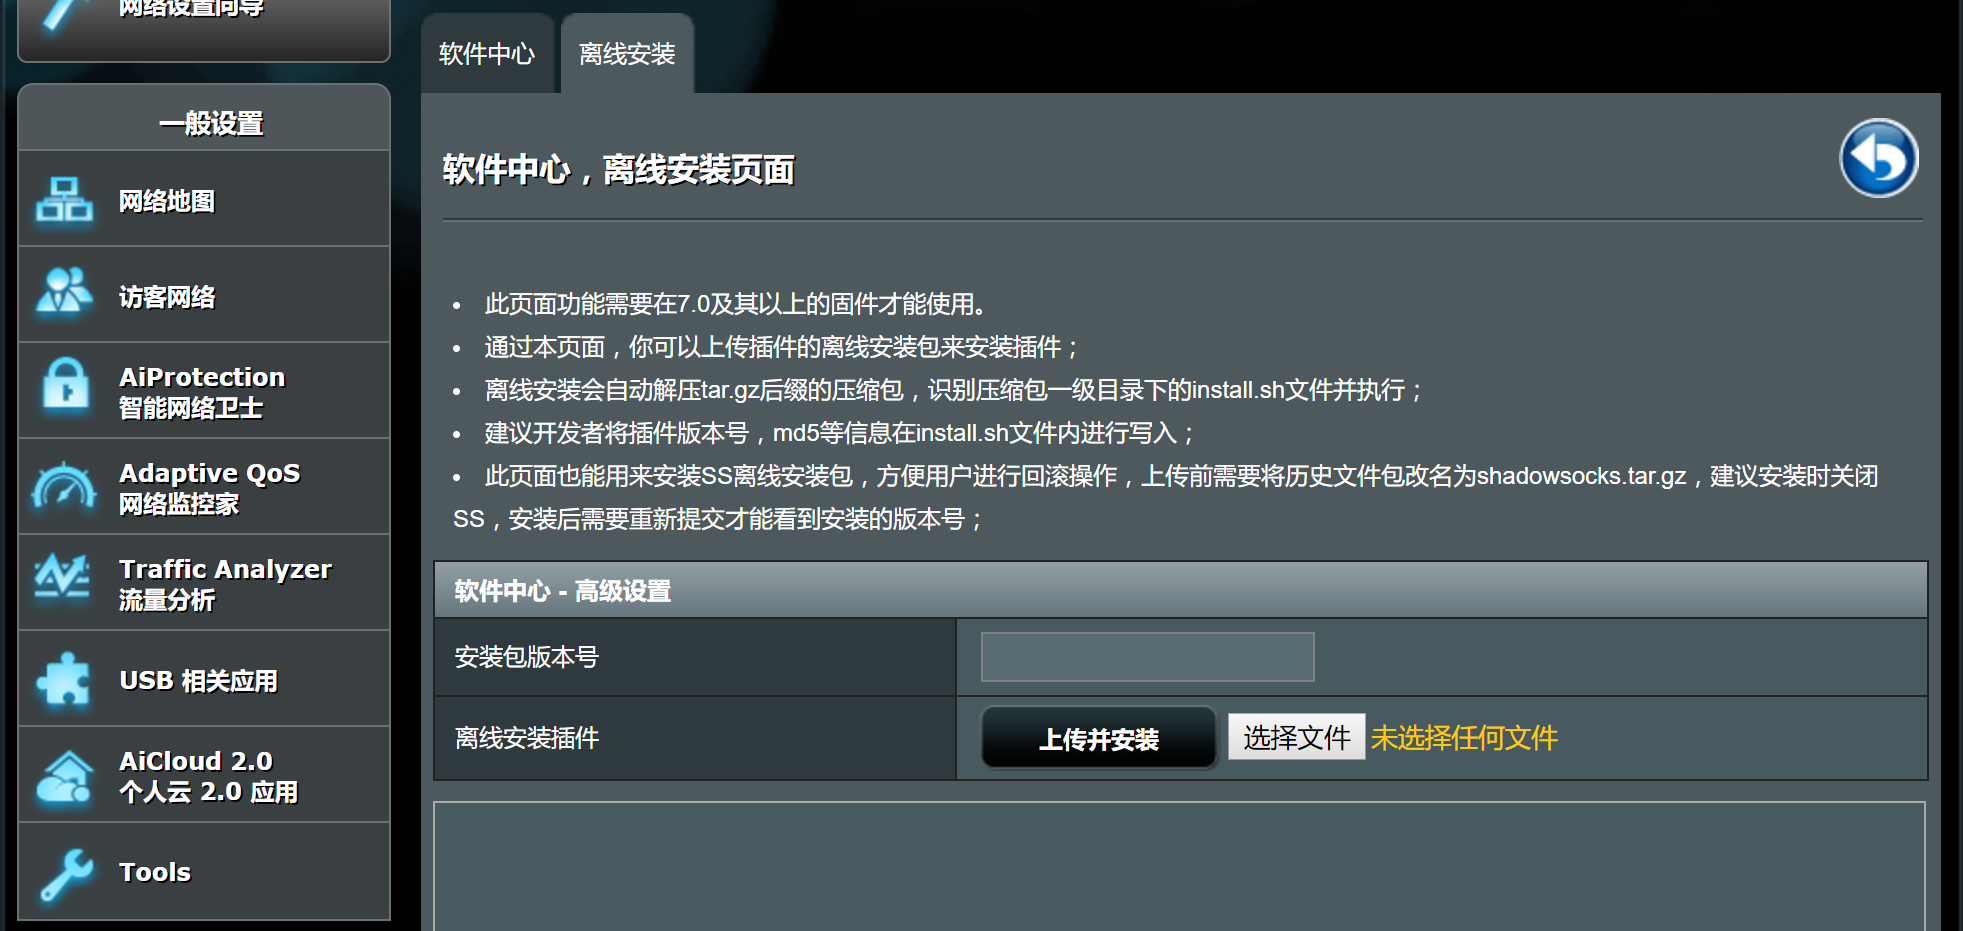Click the empty log output box
Viewport: 1963px width, 931px height.
1179,865
